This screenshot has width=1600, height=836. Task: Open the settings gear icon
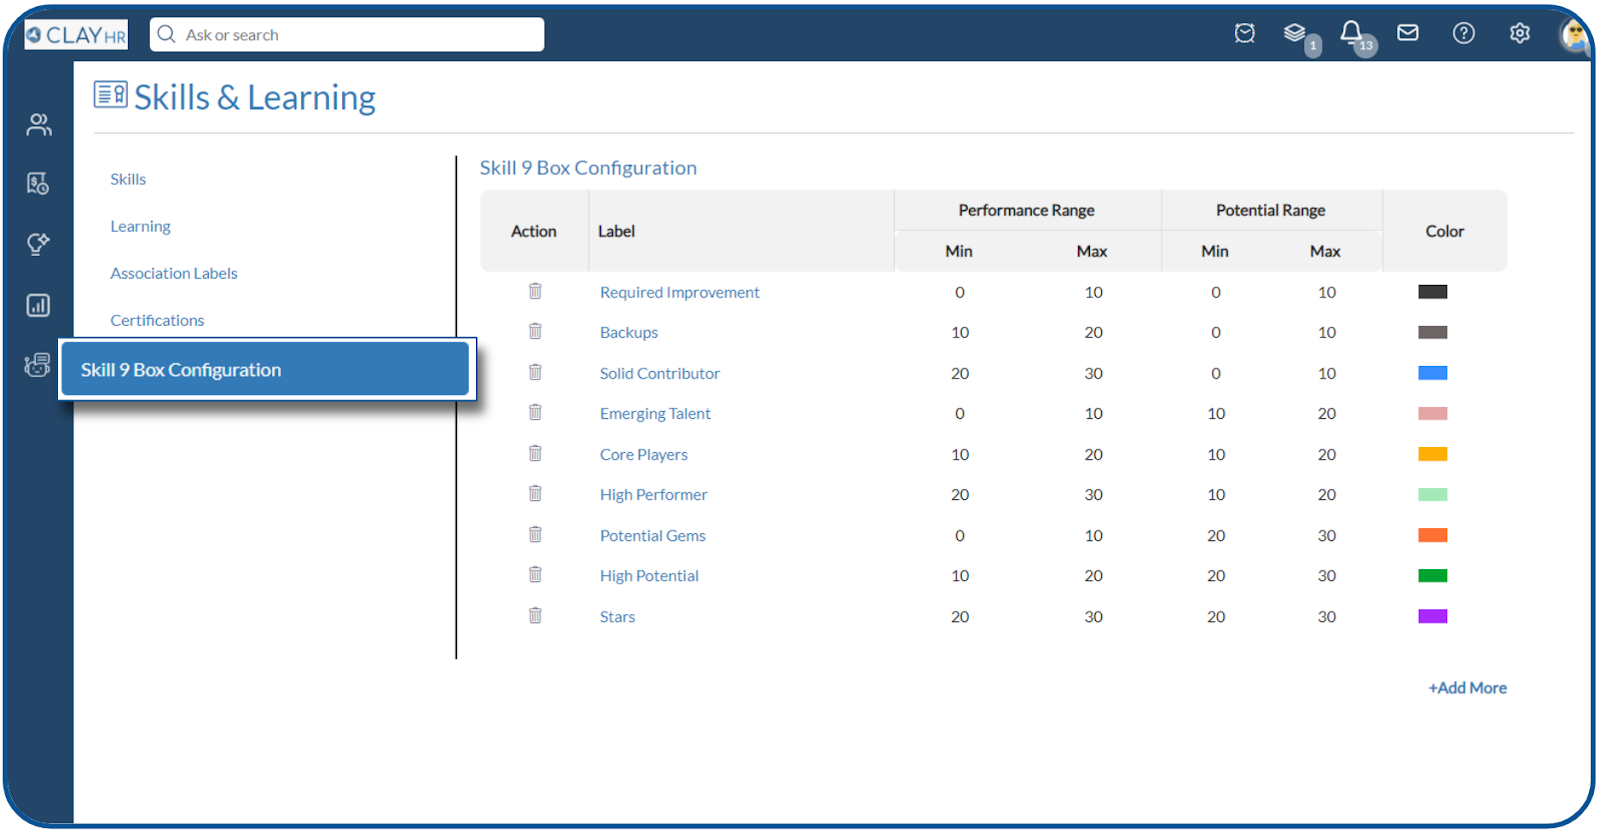[x=1520, y=33]
